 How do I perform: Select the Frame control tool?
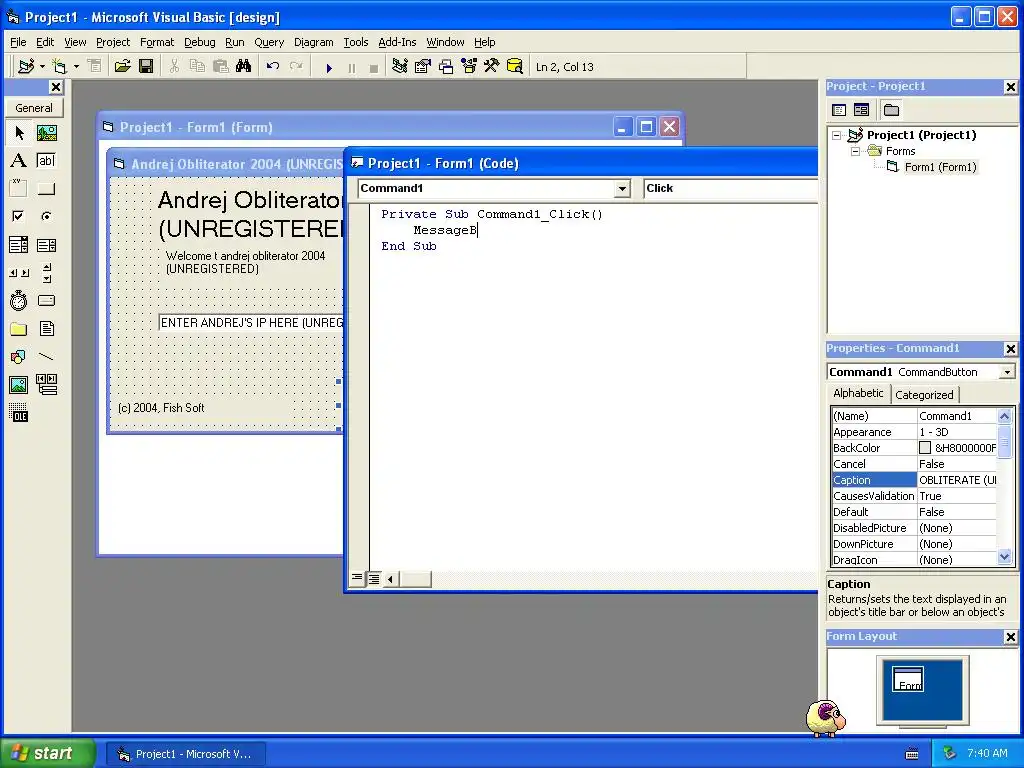click(x=19, y=189)
